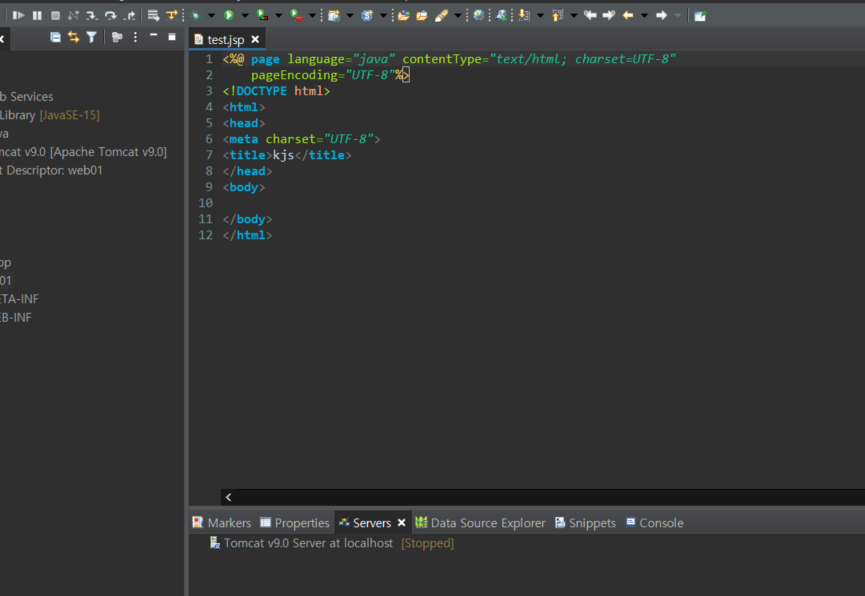Open the Snippets tab
The width and height of the screenshot is (865, 596).
pos(585,523)
